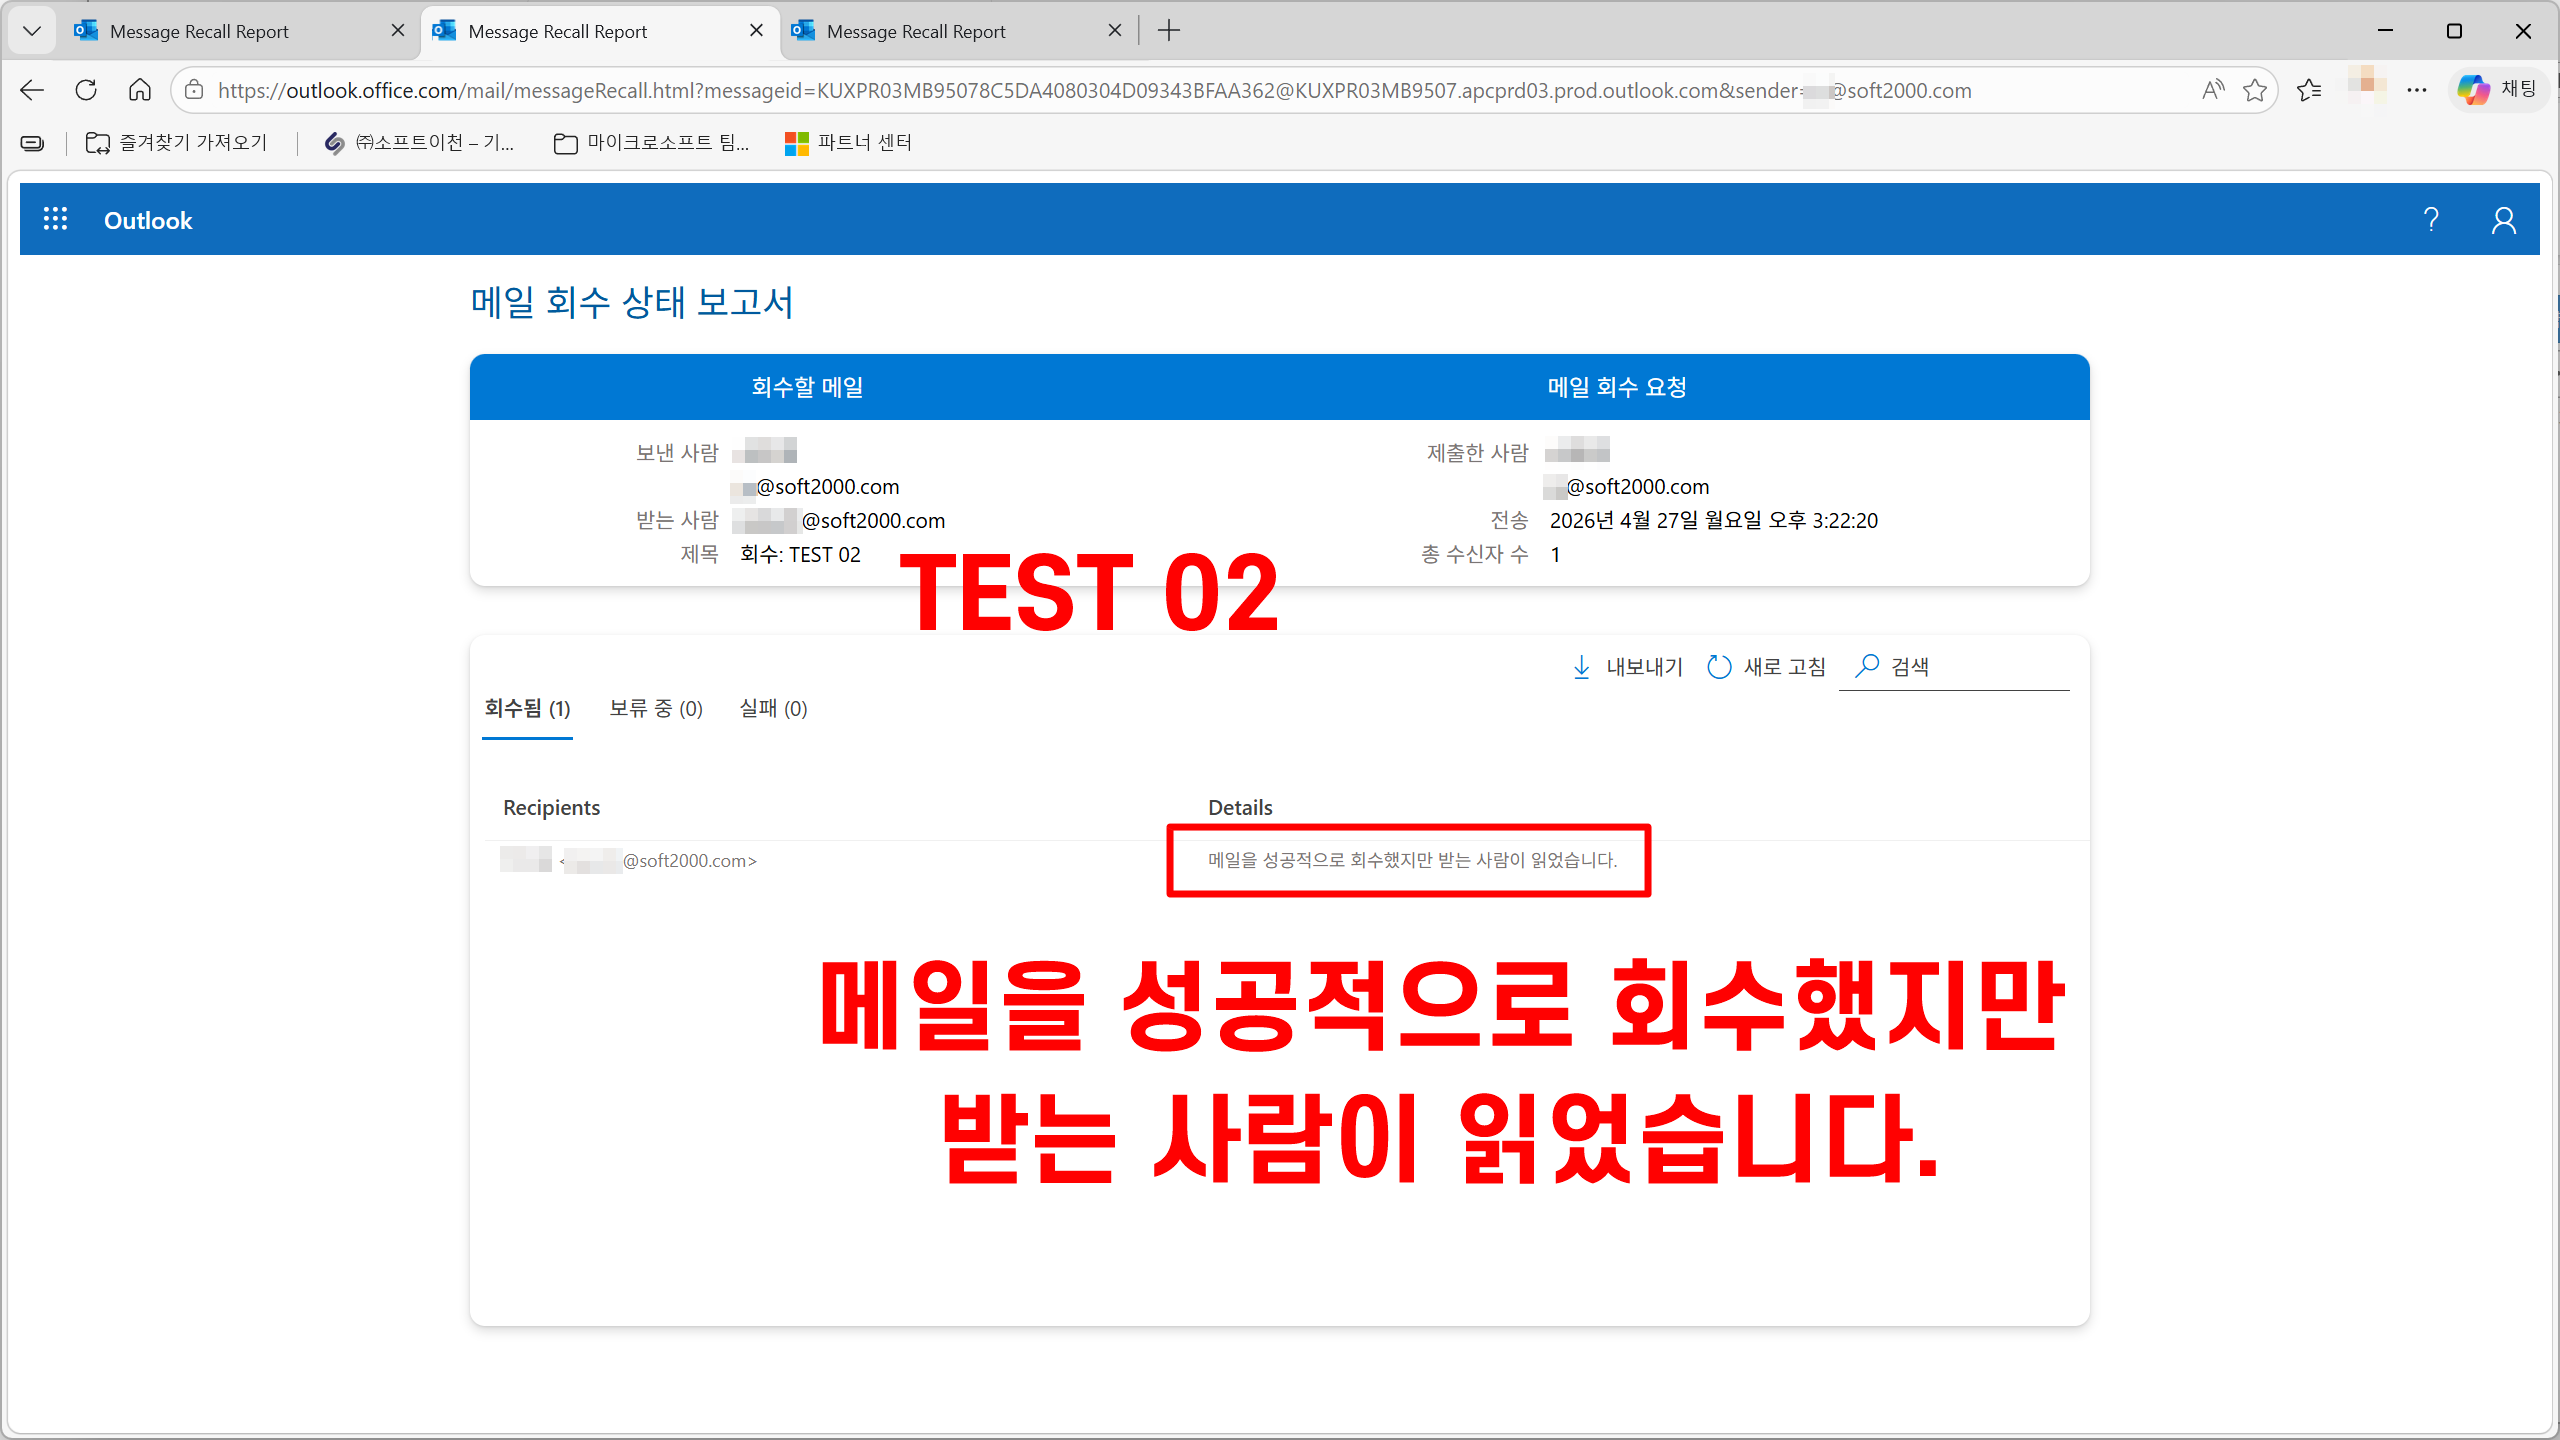This screenshot has width=2560, height=1440.
Task: Open the Outlook app launcher grid
Action: pos(55,220)
